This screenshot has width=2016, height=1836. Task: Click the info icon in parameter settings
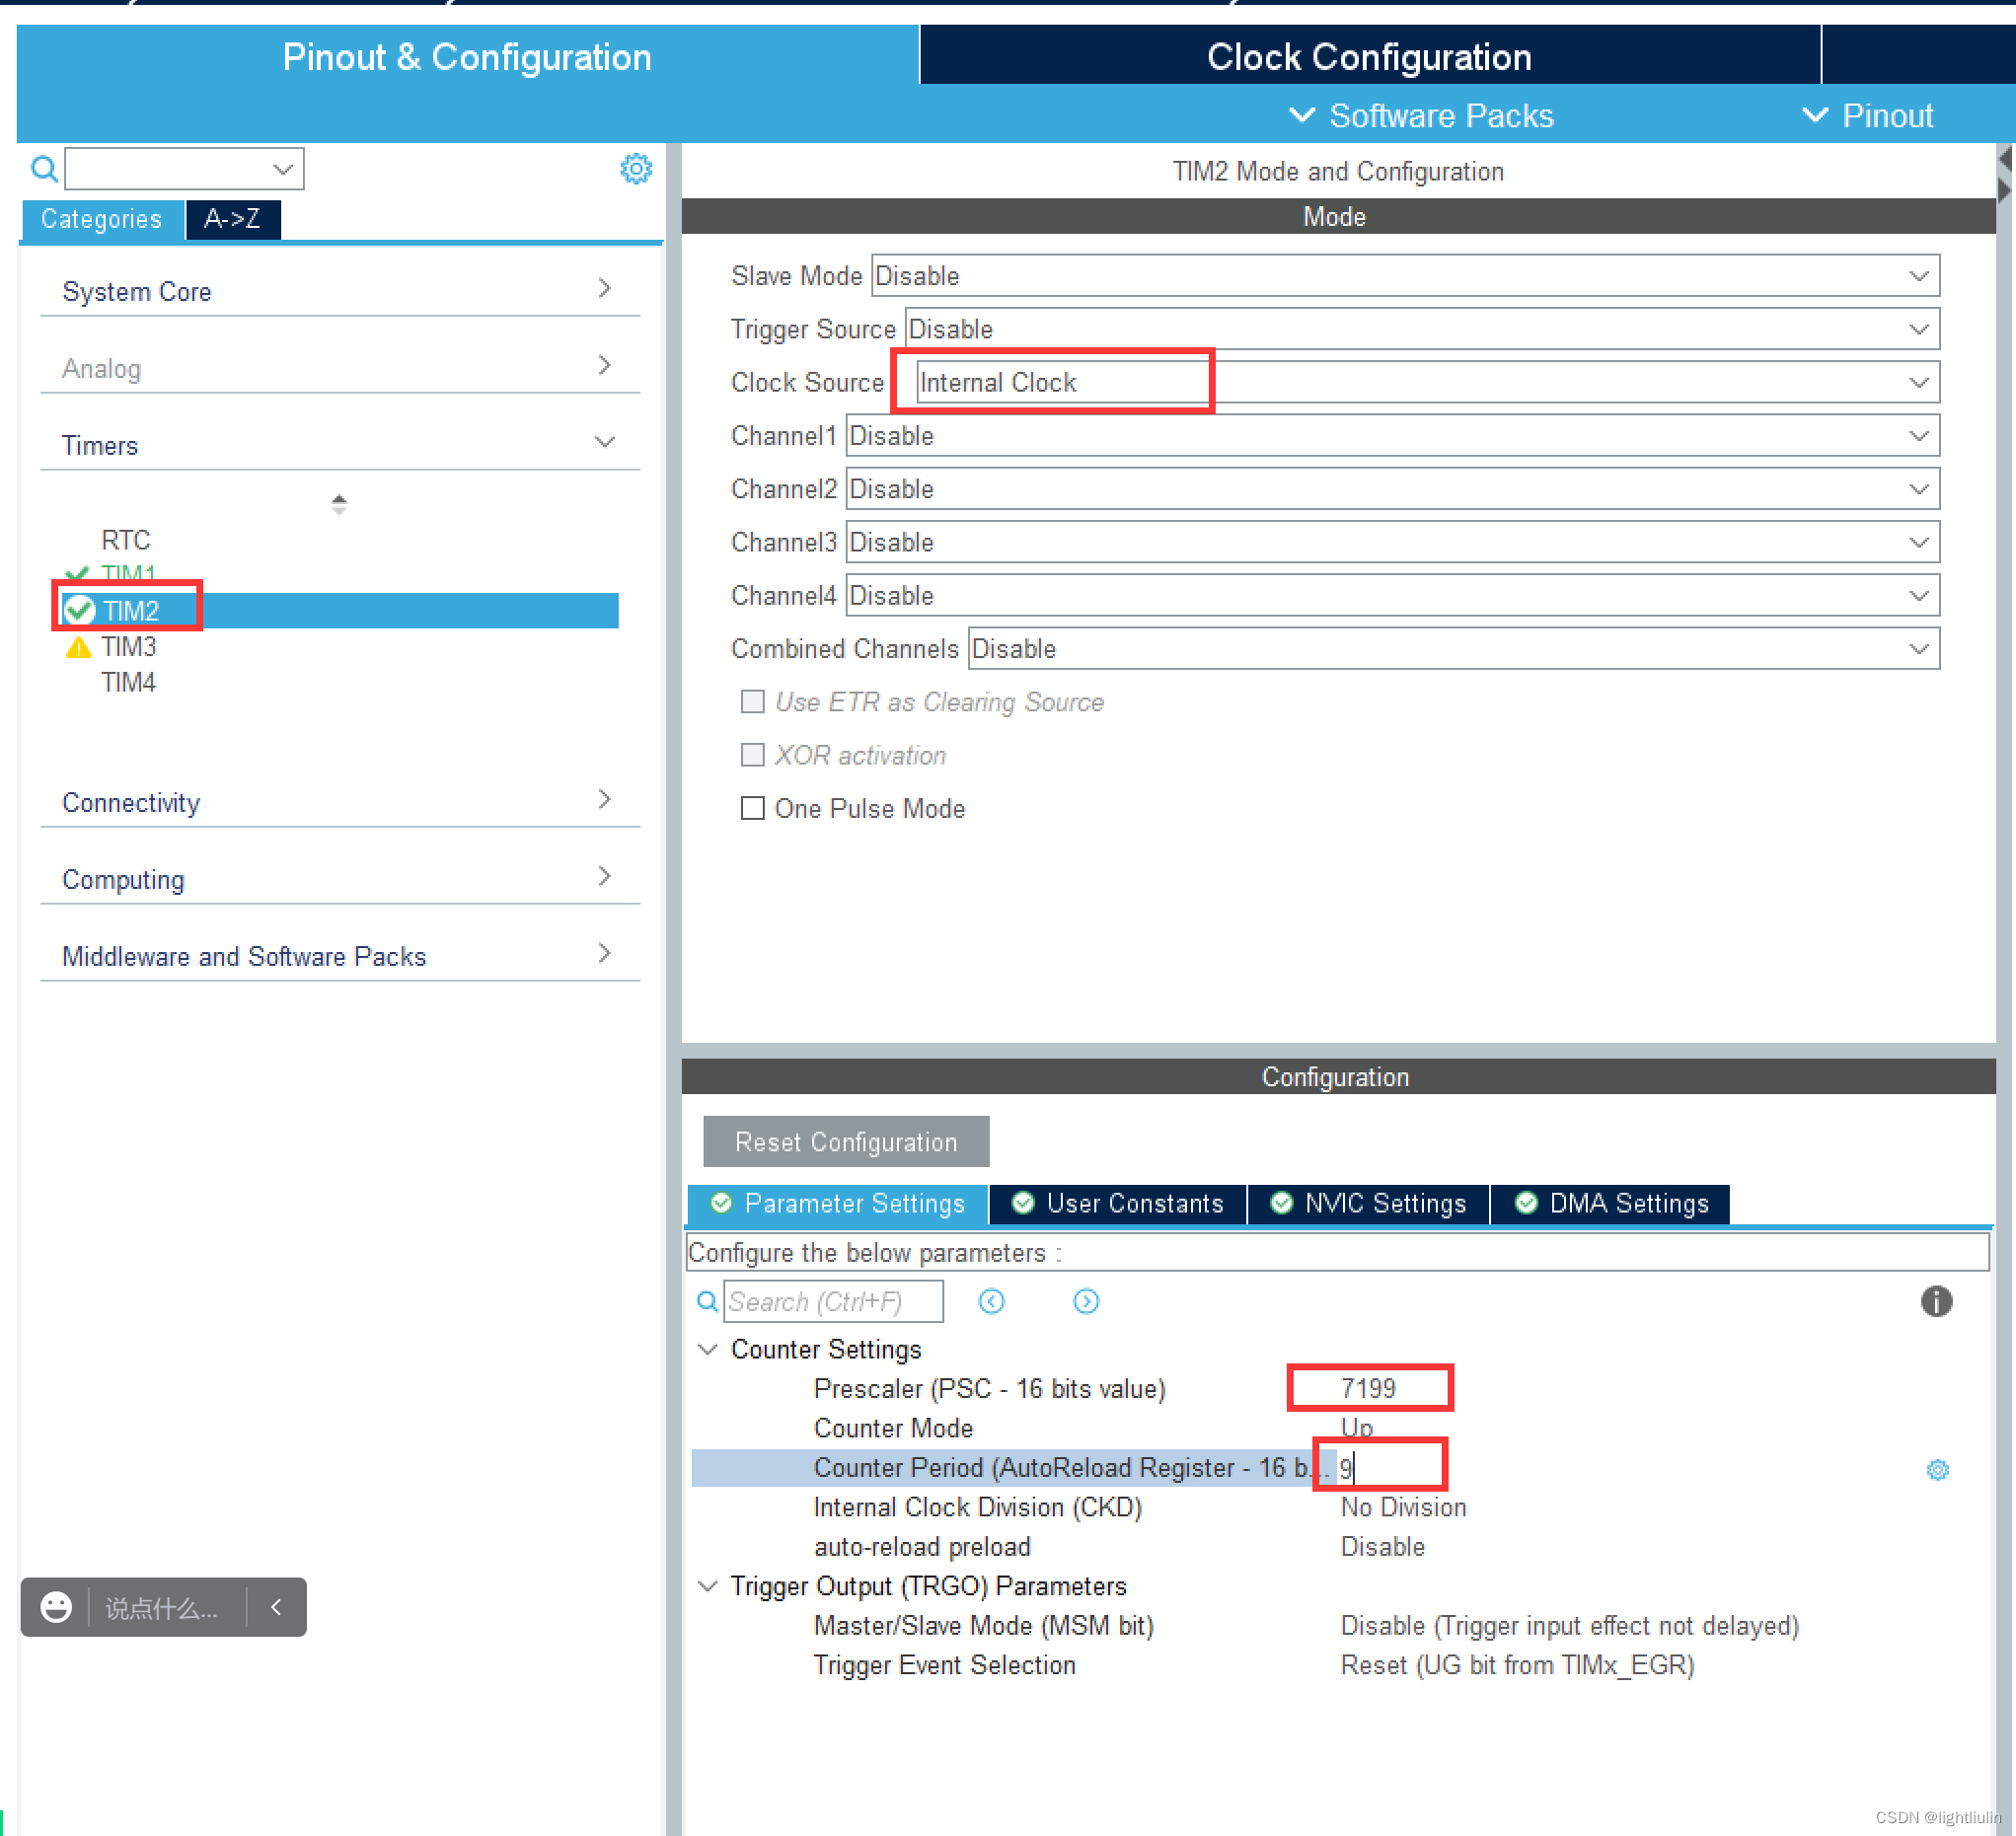click(x=1936, y=1301)
